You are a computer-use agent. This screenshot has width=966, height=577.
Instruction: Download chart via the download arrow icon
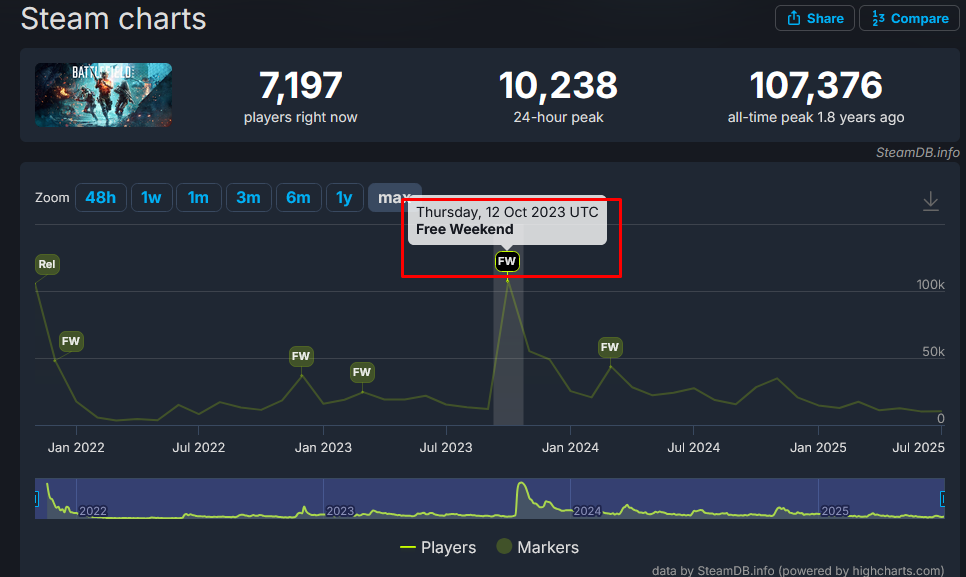pyautogui.click(x=930, y=201)
